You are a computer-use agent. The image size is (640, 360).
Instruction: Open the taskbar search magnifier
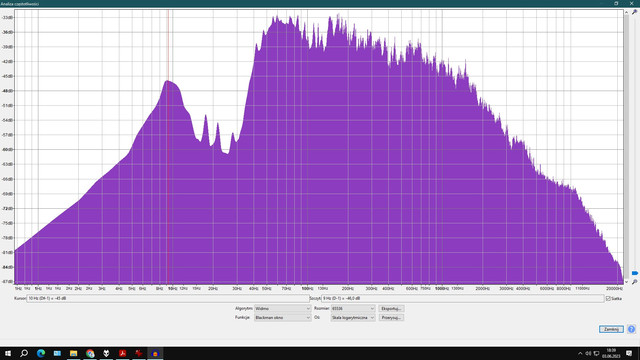pyautogui.click(x=24, y=353)
